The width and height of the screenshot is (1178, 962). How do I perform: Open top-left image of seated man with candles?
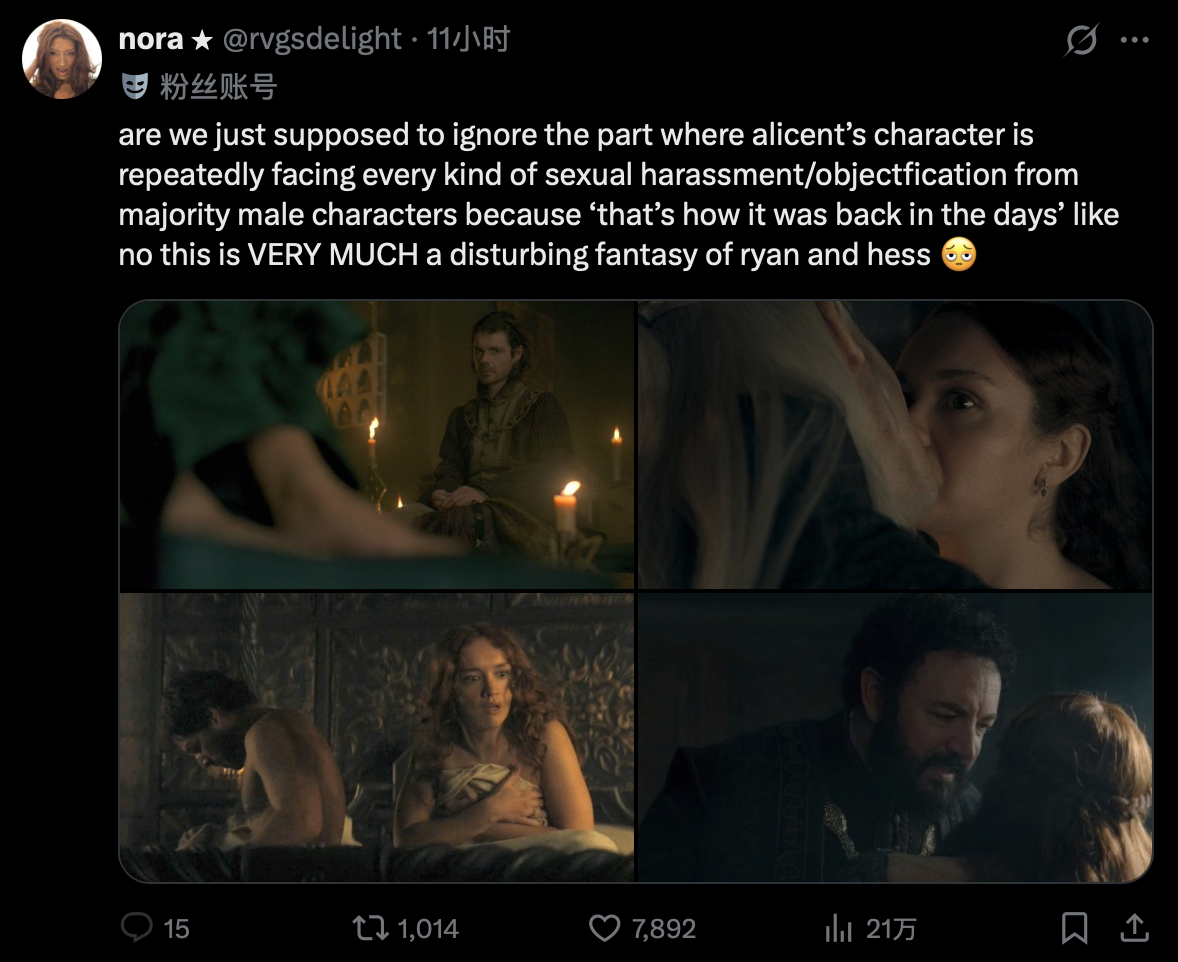(x=376, y=444)
